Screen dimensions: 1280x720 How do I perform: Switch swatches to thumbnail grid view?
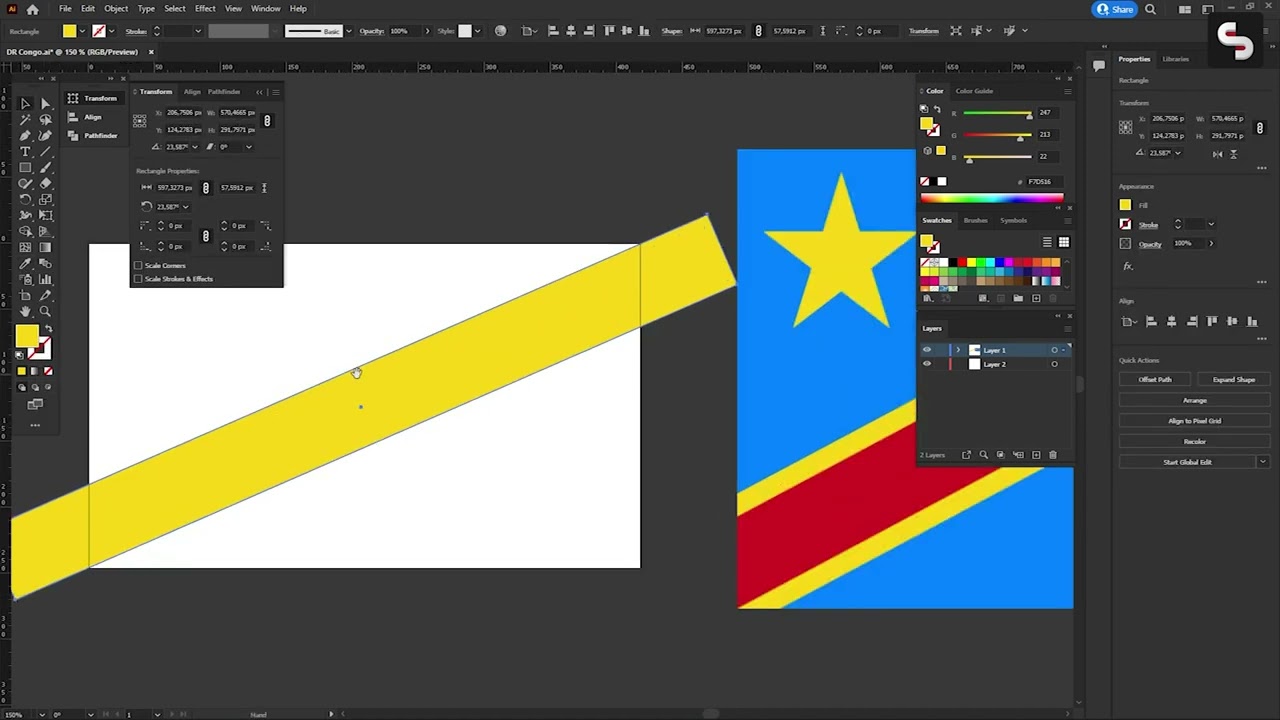click(x=1064, y=242)
